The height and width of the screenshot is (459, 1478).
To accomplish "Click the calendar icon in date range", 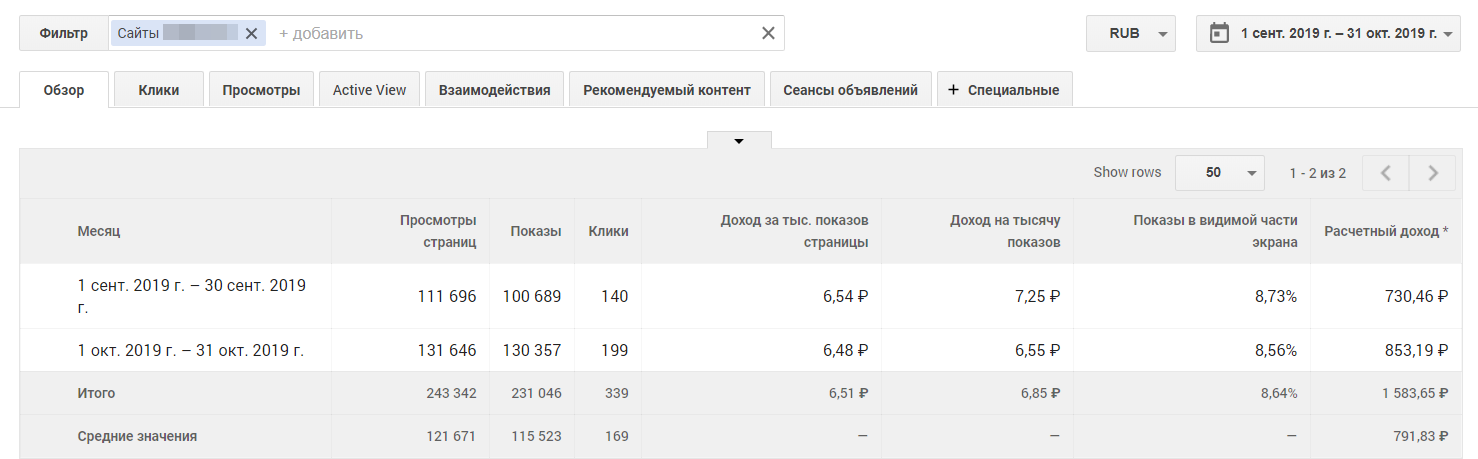I will click(x=1218, y=33).
